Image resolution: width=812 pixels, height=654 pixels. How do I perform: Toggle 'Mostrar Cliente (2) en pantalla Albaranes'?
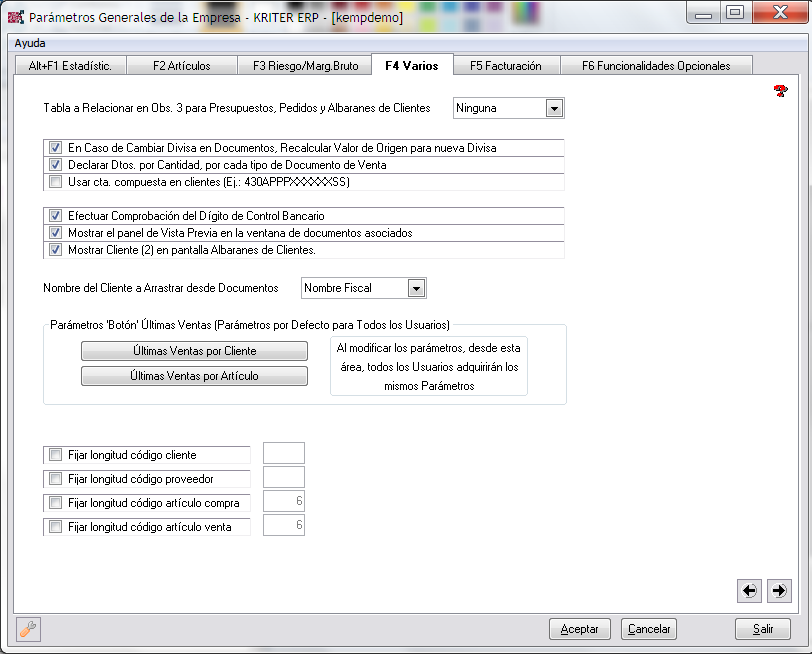coord(56,250)
